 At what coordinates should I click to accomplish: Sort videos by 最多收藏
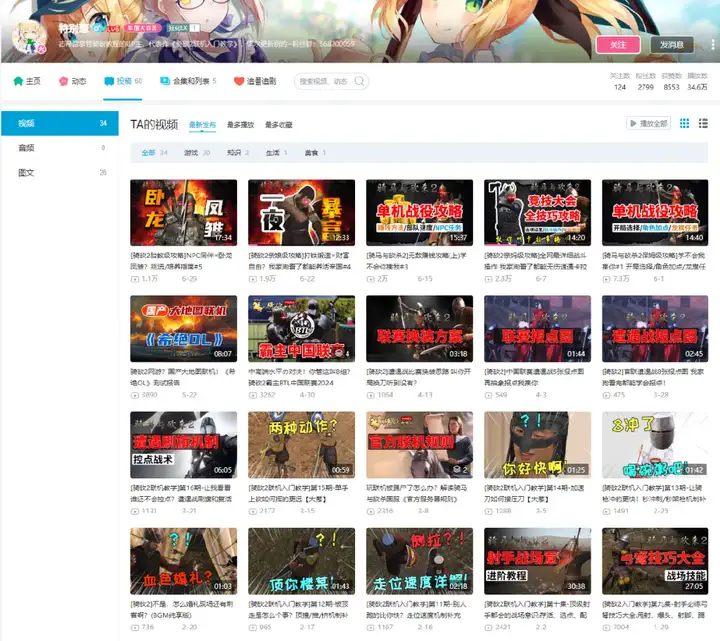[279, 125]
